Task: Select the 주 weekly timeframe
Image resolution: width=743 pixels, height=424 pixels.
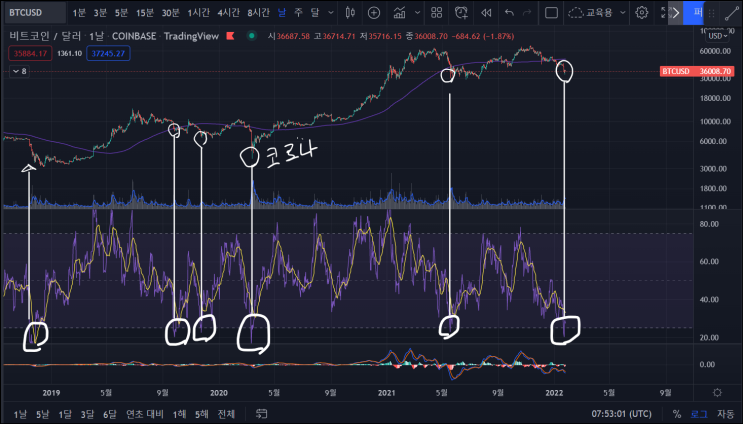Action: pos(298,13)
